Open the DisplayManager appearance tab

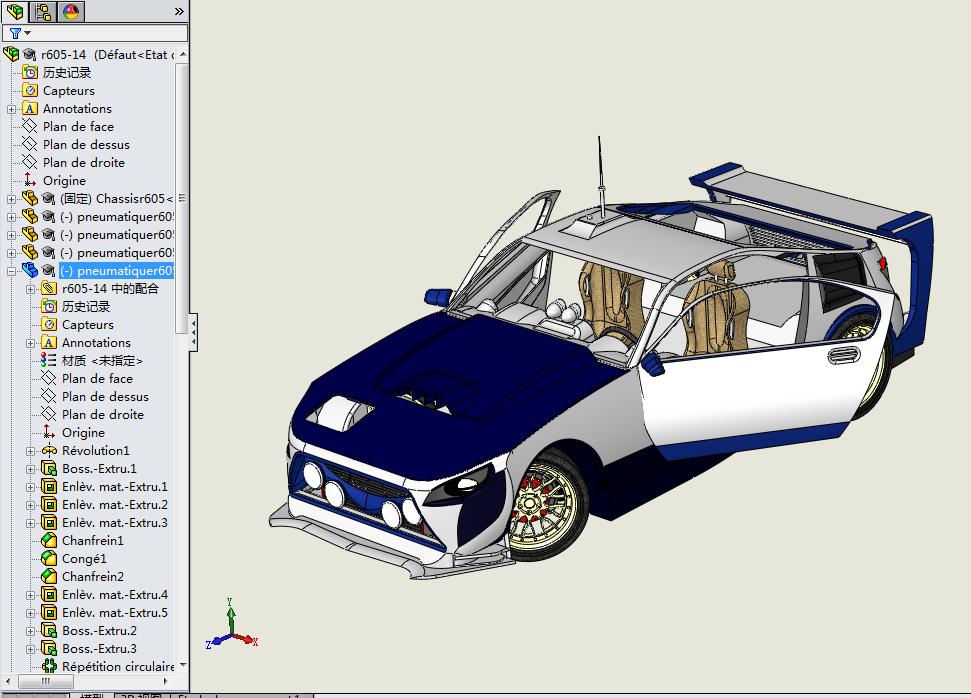[x=71, y=12]
